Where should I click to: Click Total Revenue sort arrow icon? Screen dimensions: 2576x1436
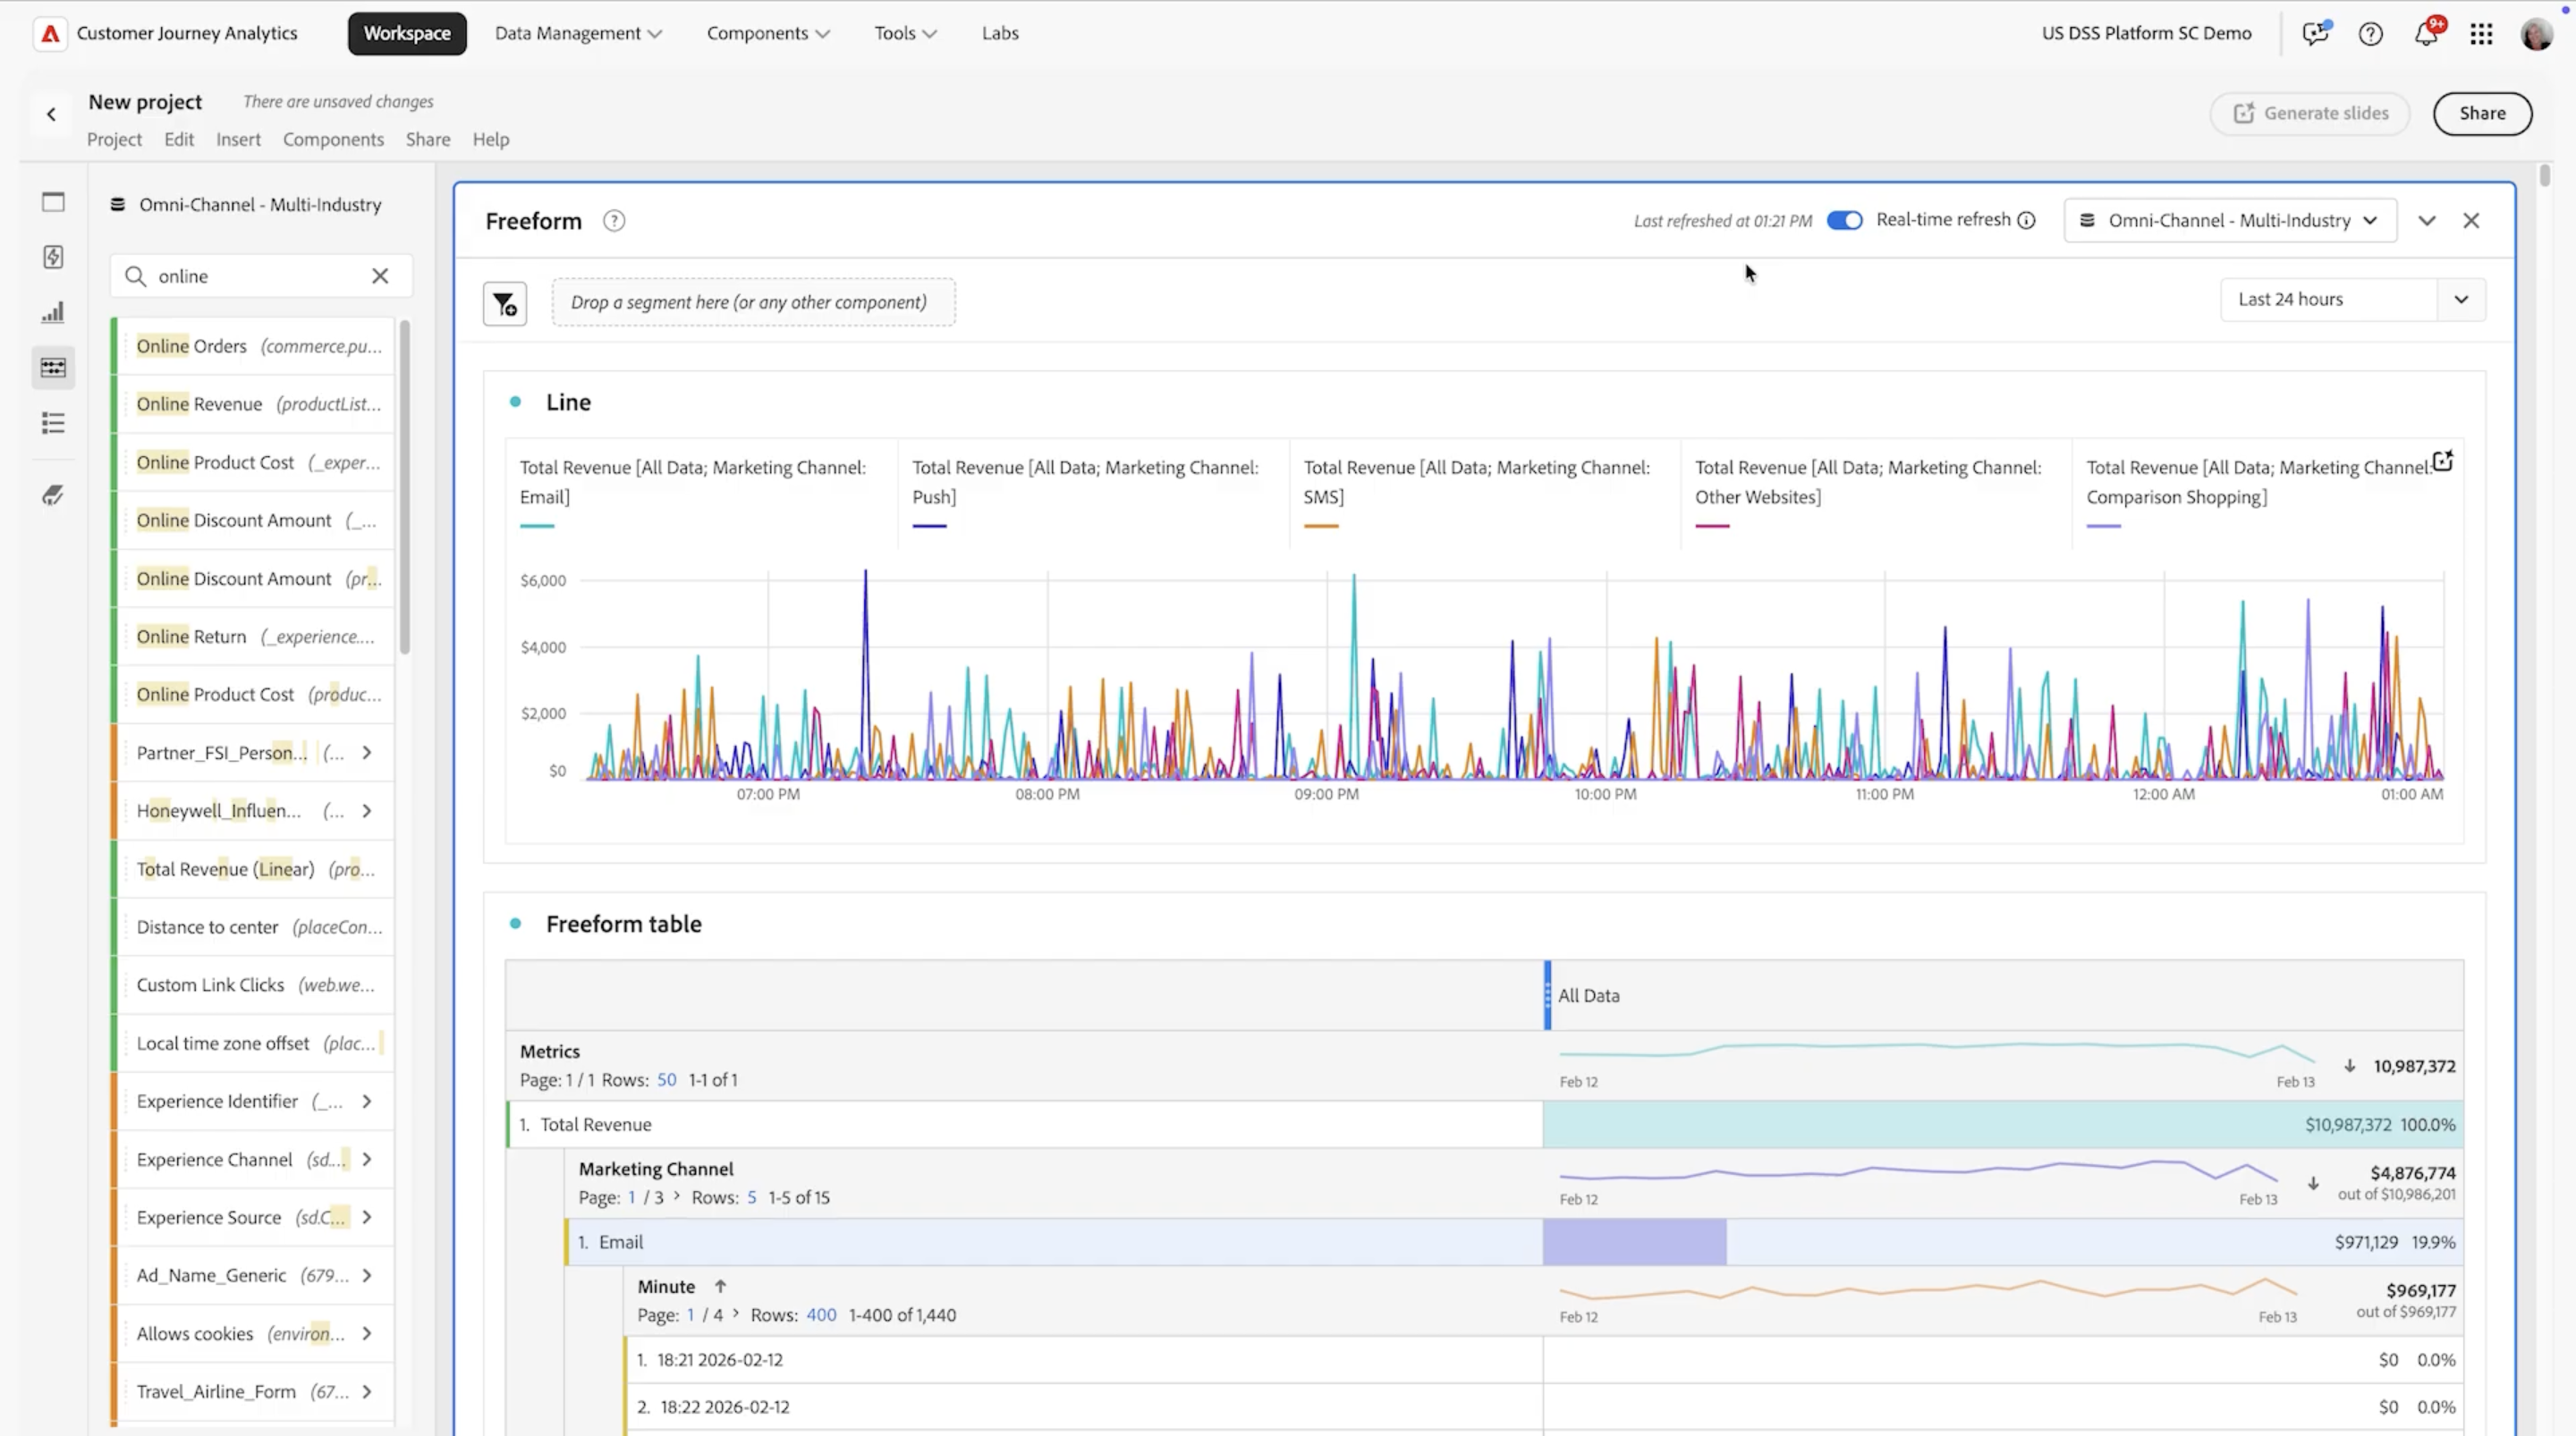point(2349,1066)
